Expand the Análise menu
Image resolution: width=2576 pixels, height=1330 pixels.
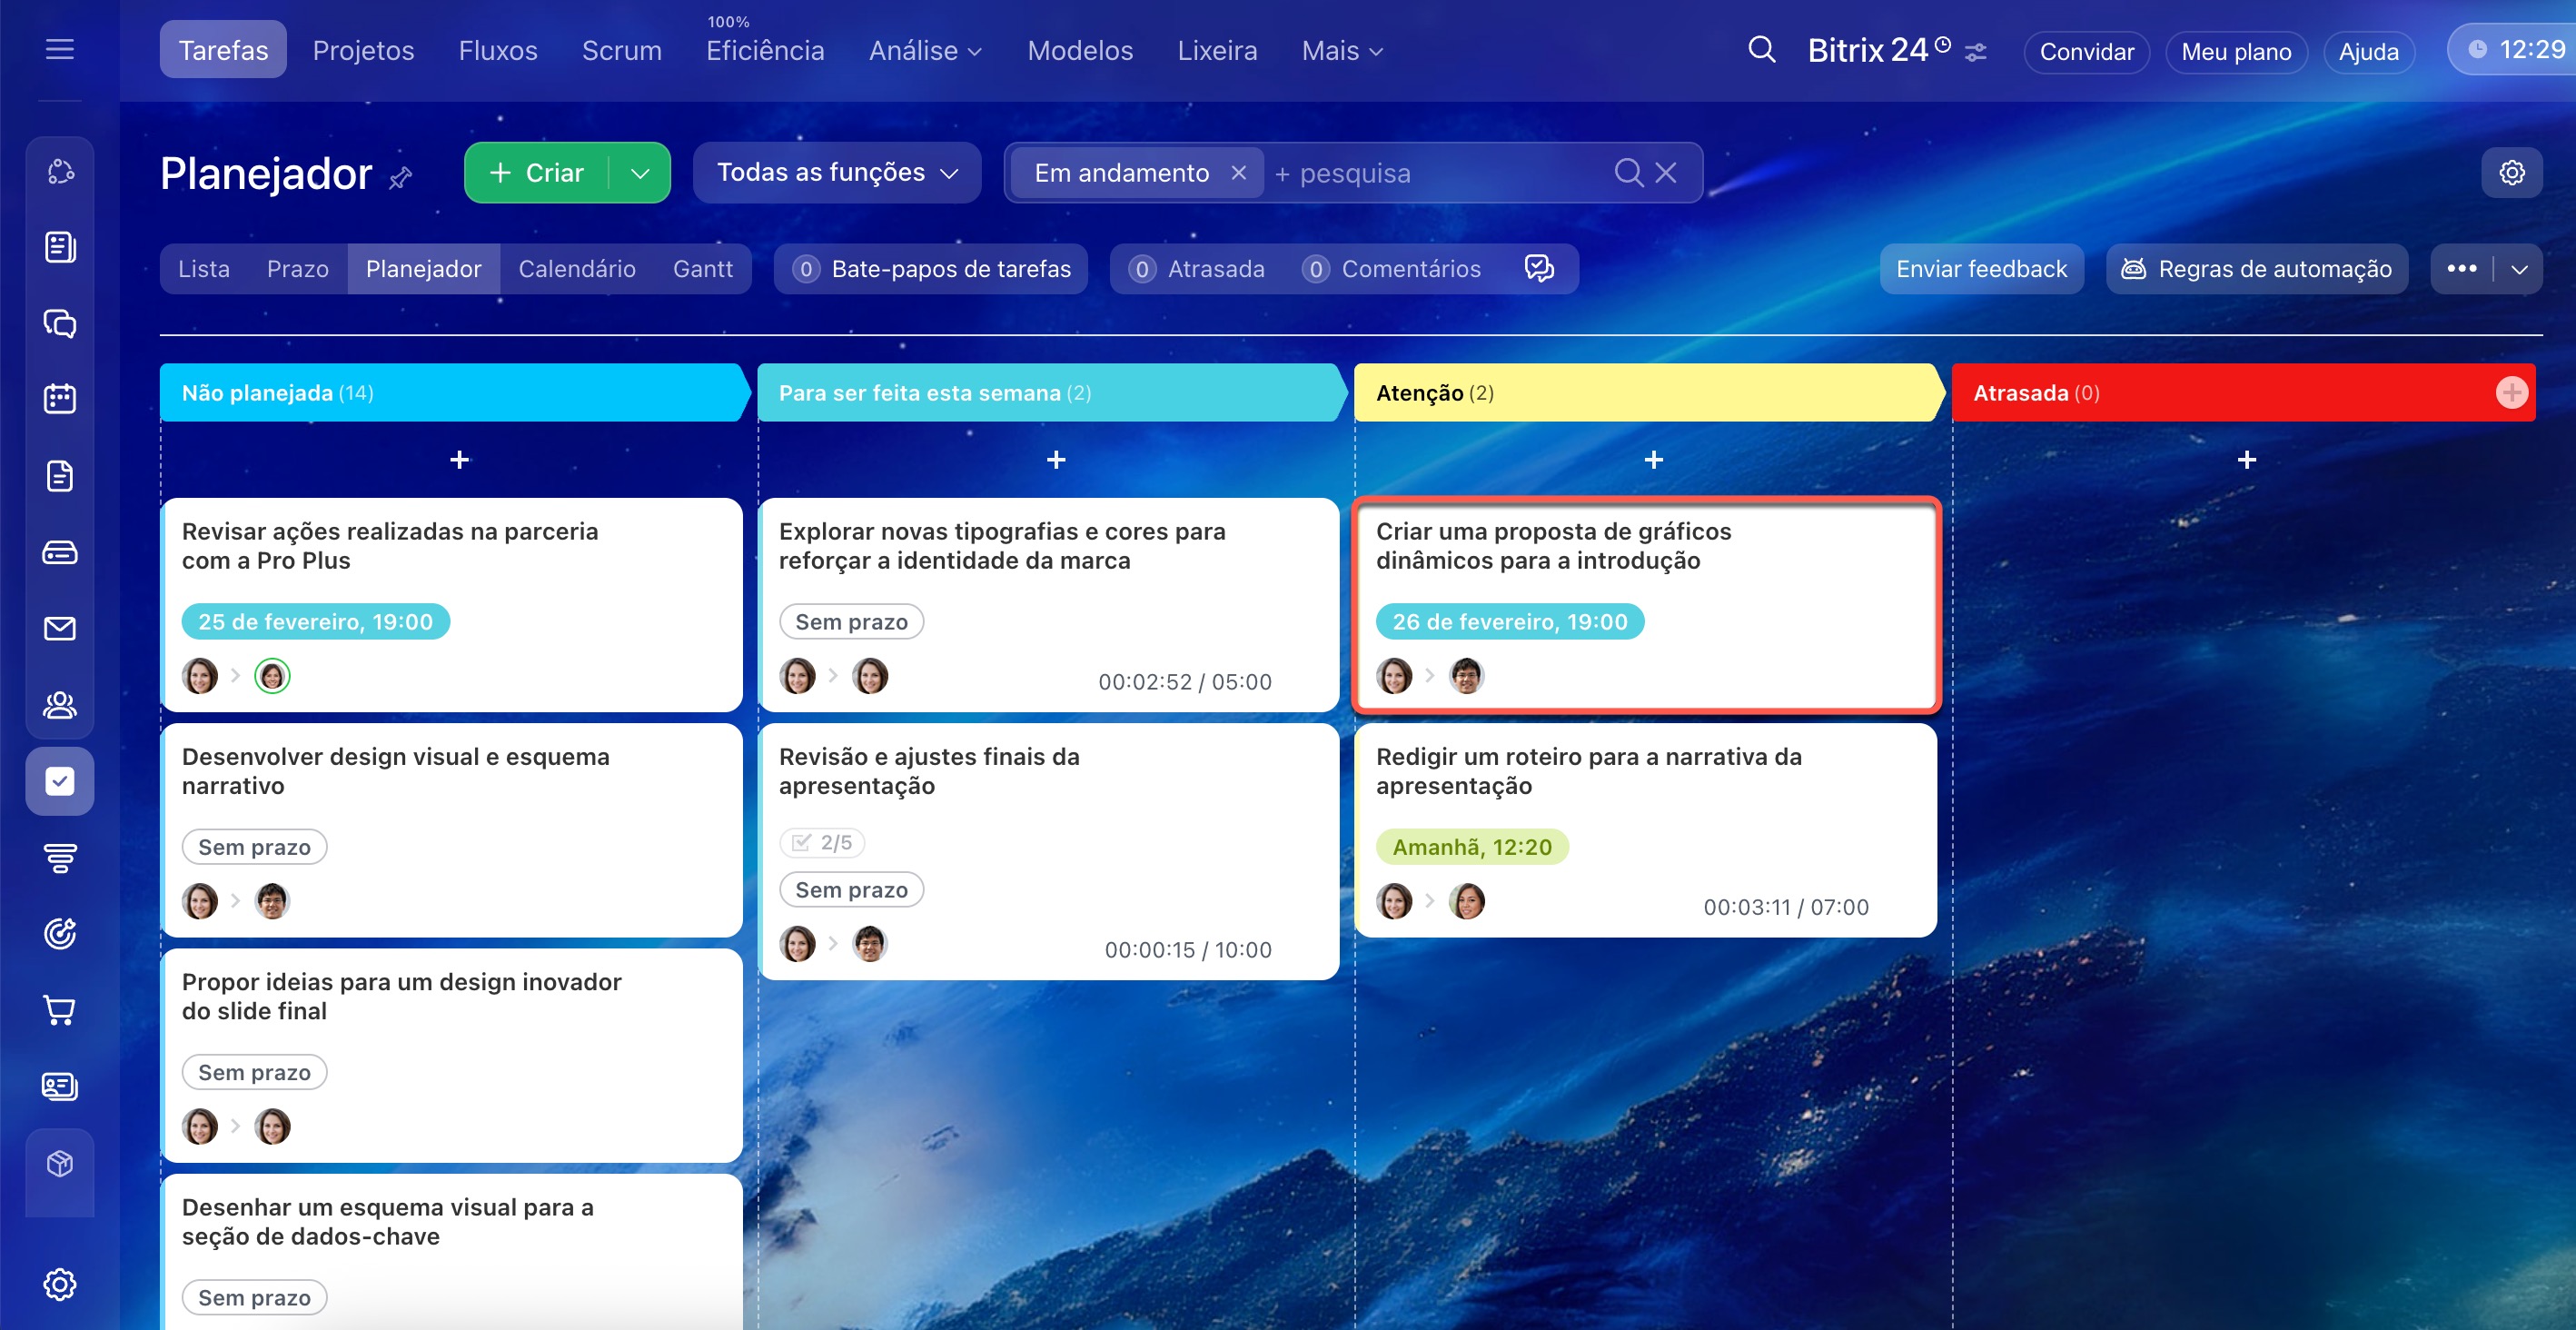coord(925,50)
